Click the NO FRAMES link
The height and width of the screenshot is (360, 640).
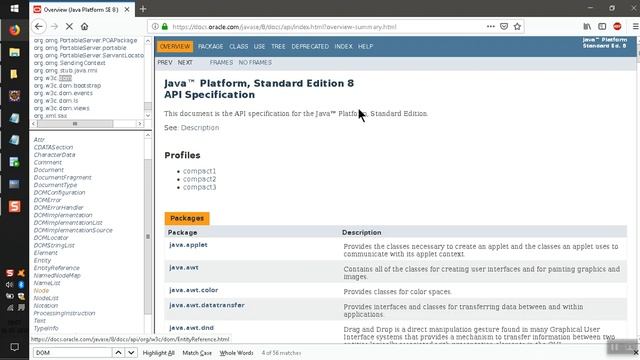point(255,62)
